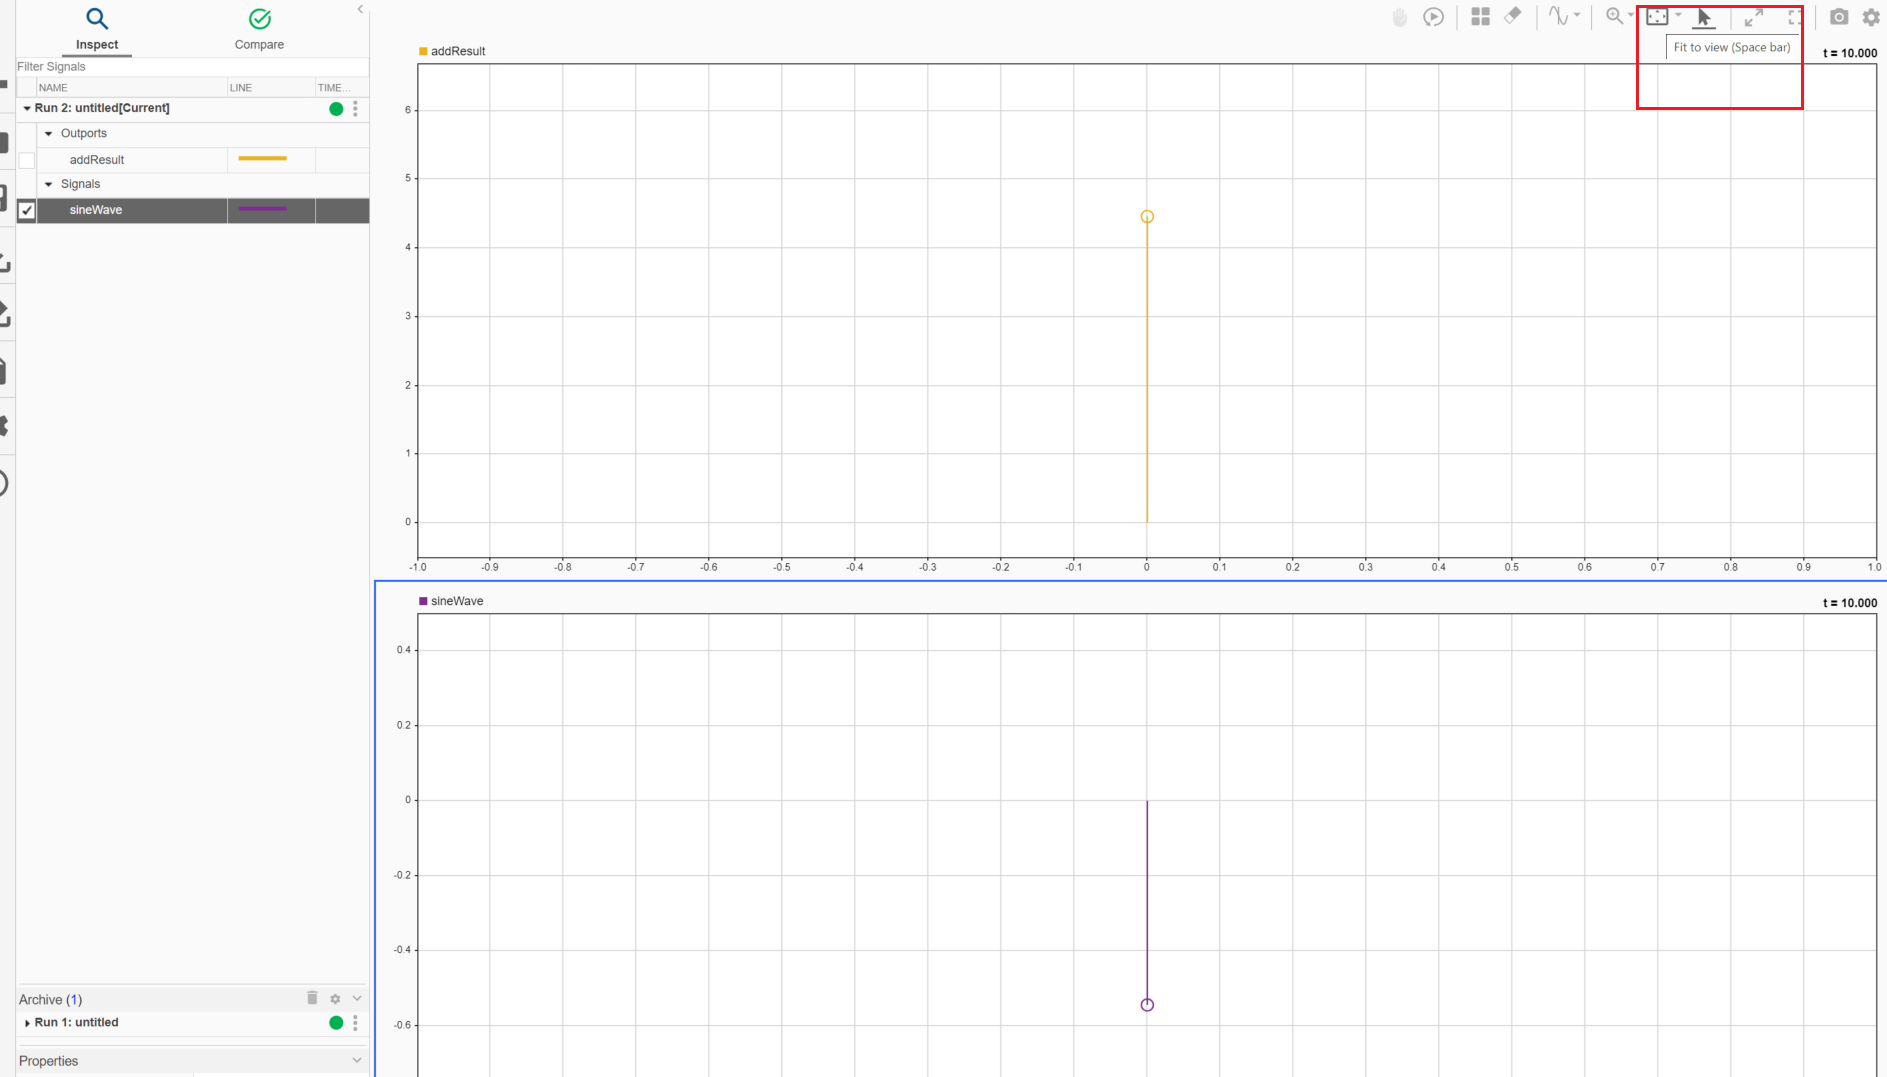This screenshot has width=1887, height=1077.
Task: Expand Run 1: untitled in Archive
Action: tap(28, 1022)
